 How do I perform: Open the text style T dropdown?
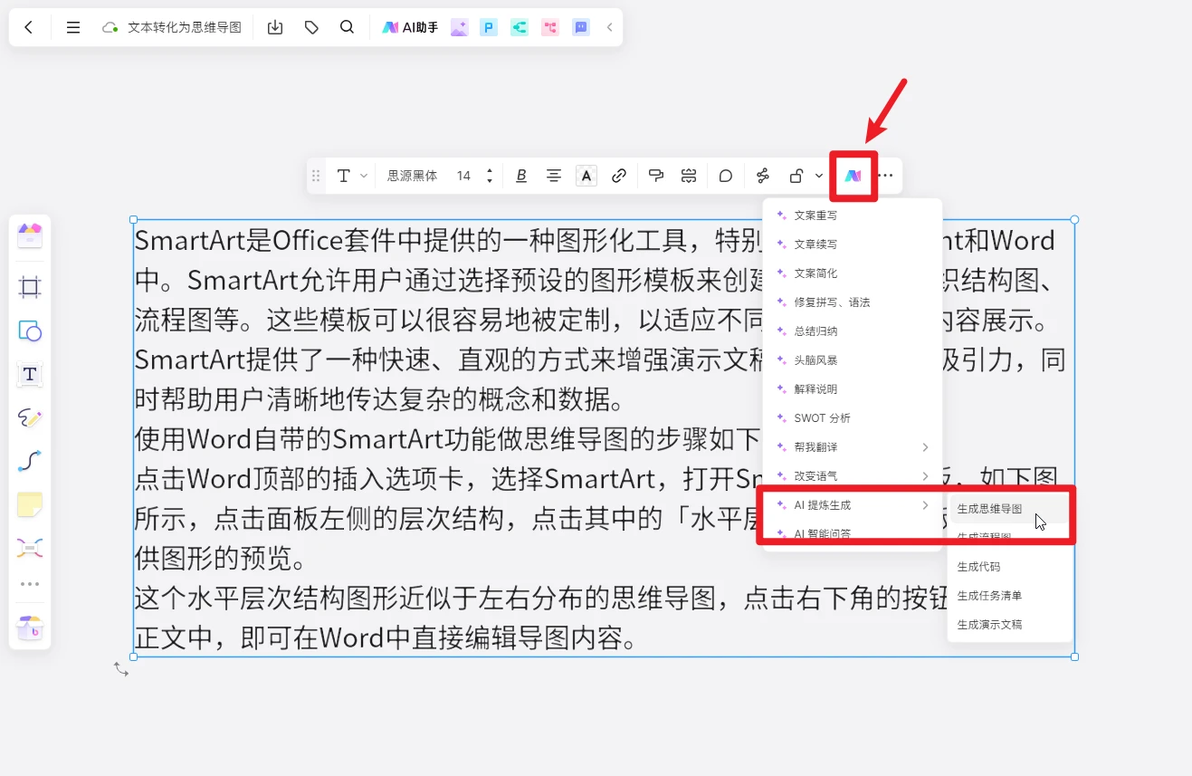pyautogui.click(x=351, y=176)
